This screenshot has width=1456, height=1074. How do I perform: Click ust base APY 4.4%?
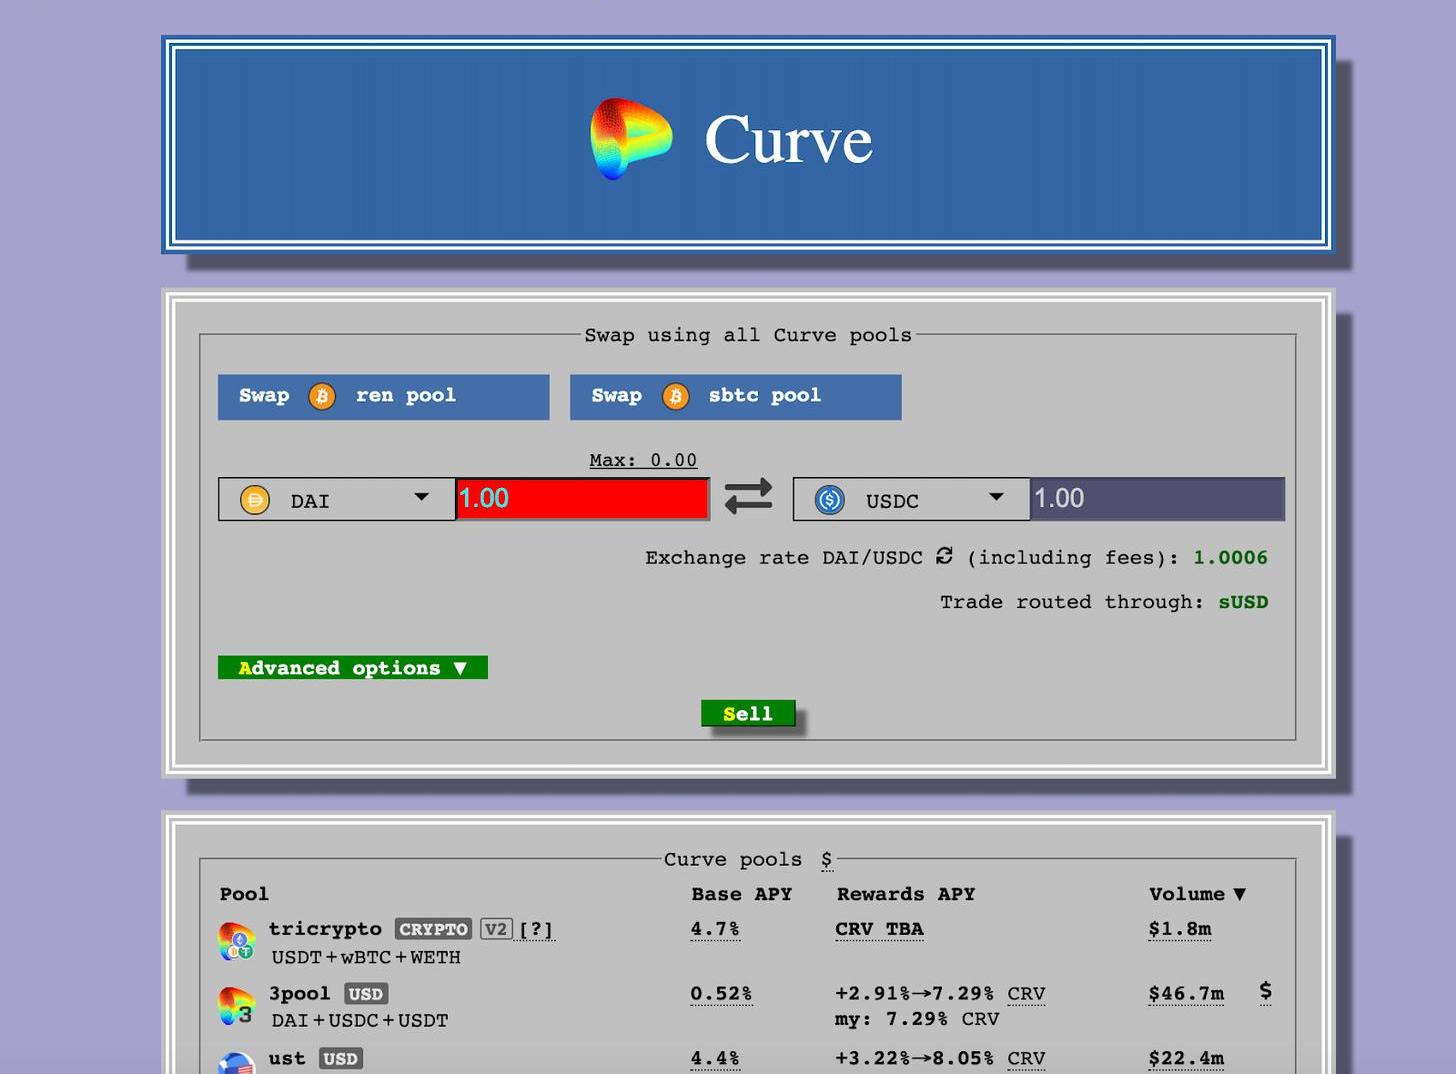(715, 1058)
